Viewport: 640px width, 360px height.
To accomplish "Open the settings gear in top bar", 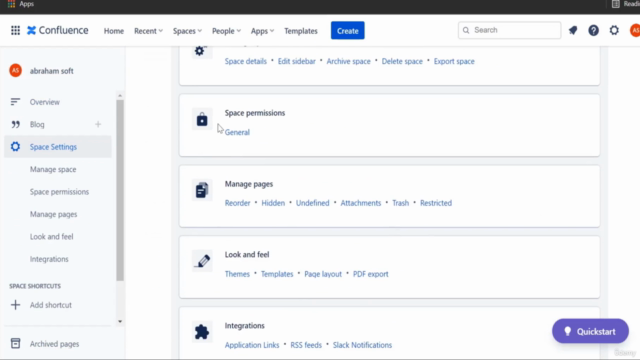I will pos(614,30).
